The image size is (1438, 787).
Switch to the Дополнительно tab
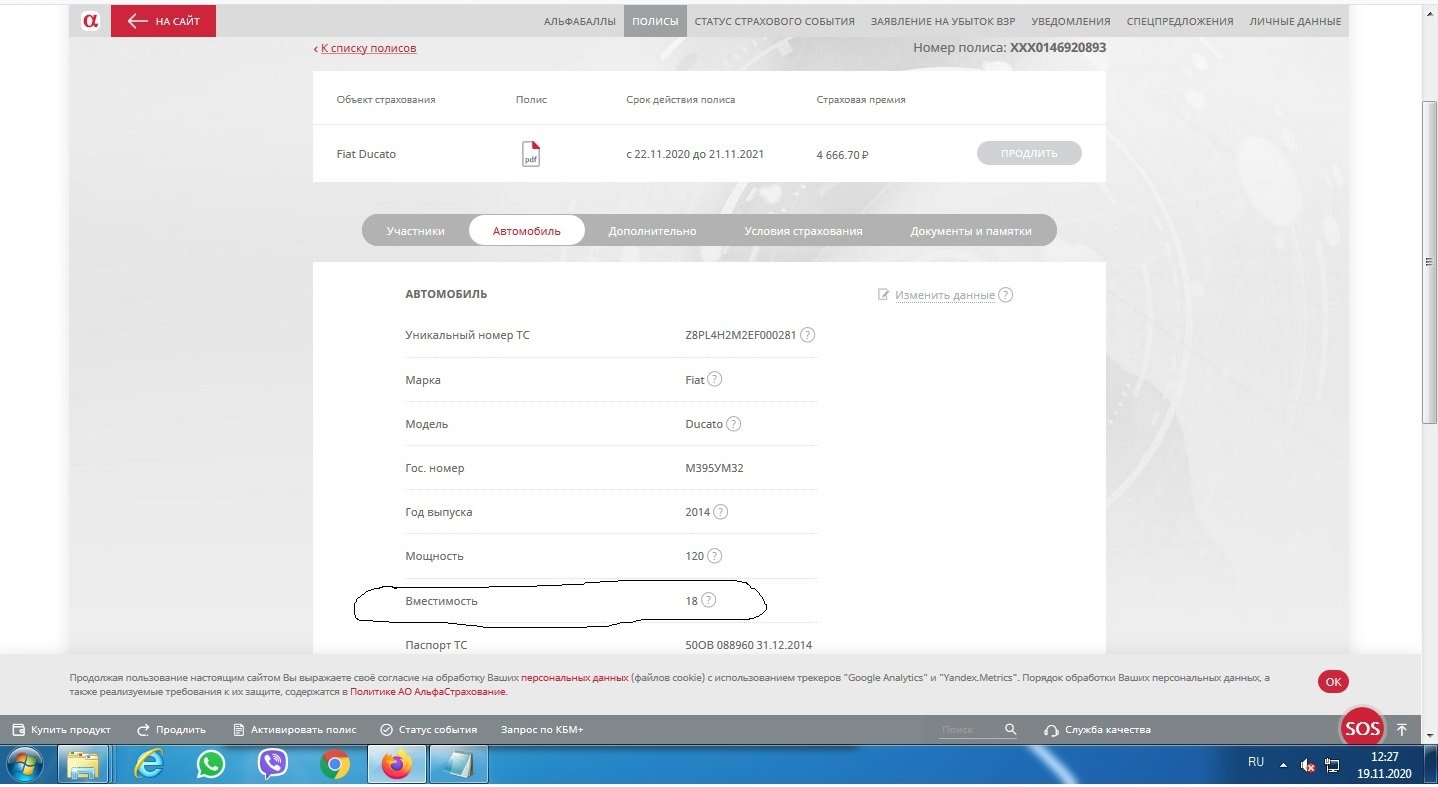click(x=652, y=231)
